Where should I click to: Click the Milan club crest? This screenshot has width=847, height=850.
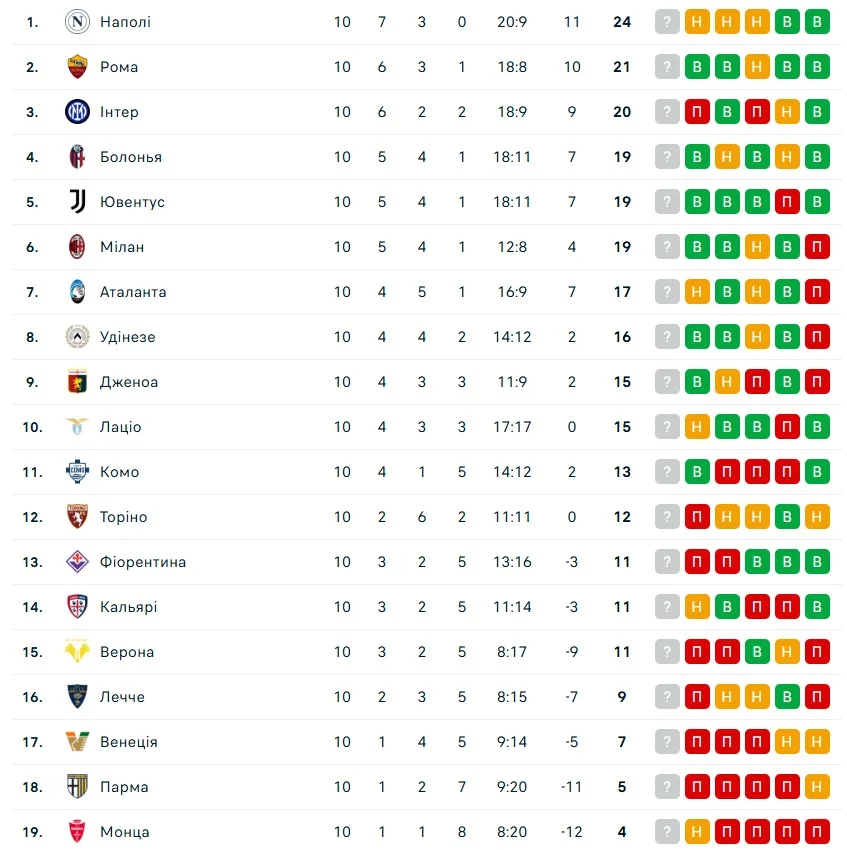point(77,247)
